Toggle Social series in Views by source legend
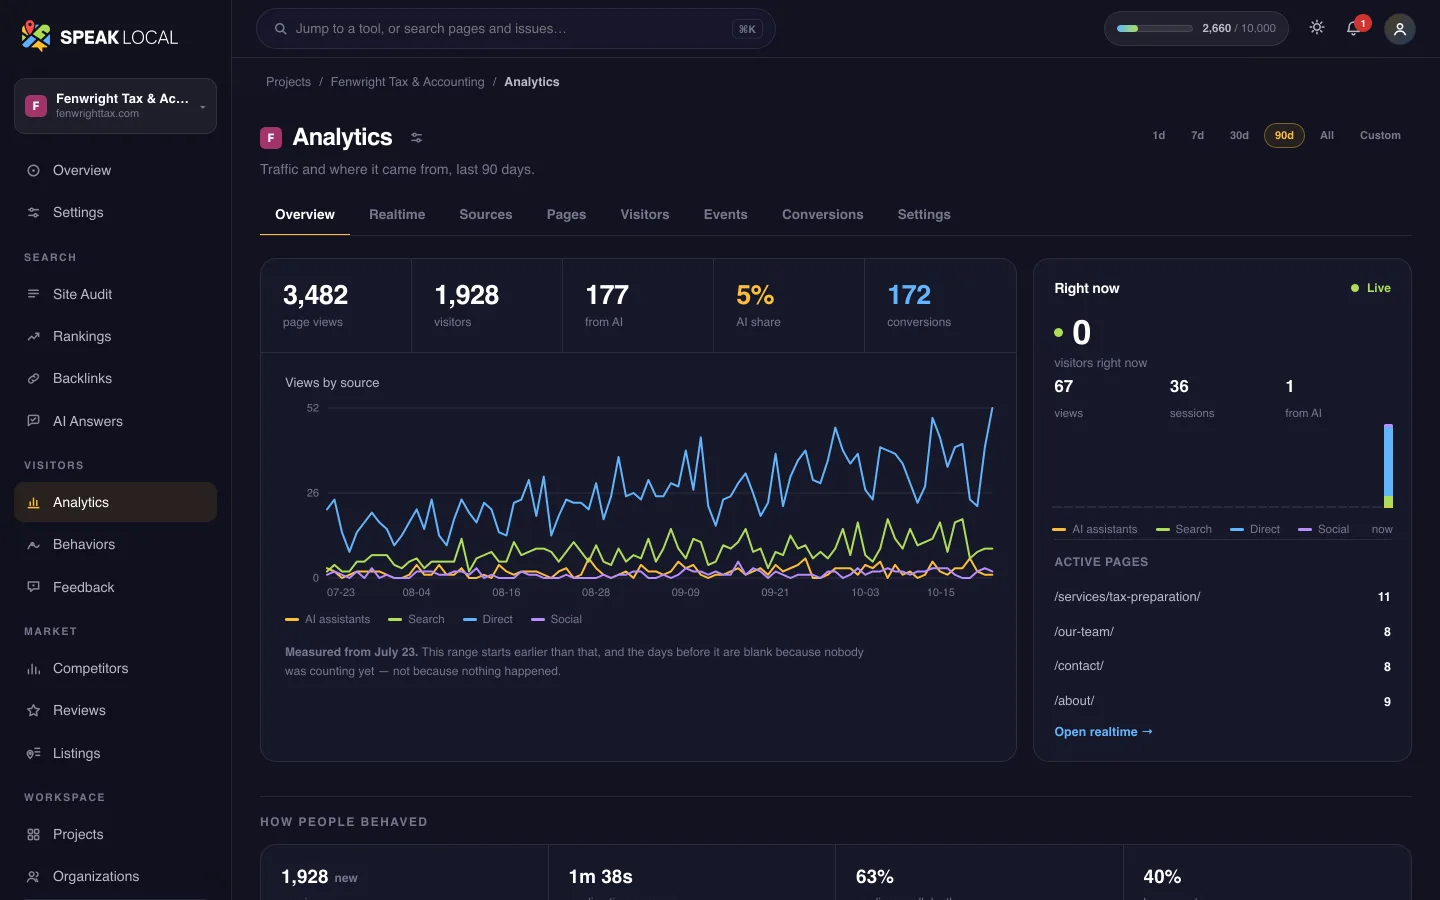Screen dimensions: 1440x900 pyautogui.click(x=557, y=620)
